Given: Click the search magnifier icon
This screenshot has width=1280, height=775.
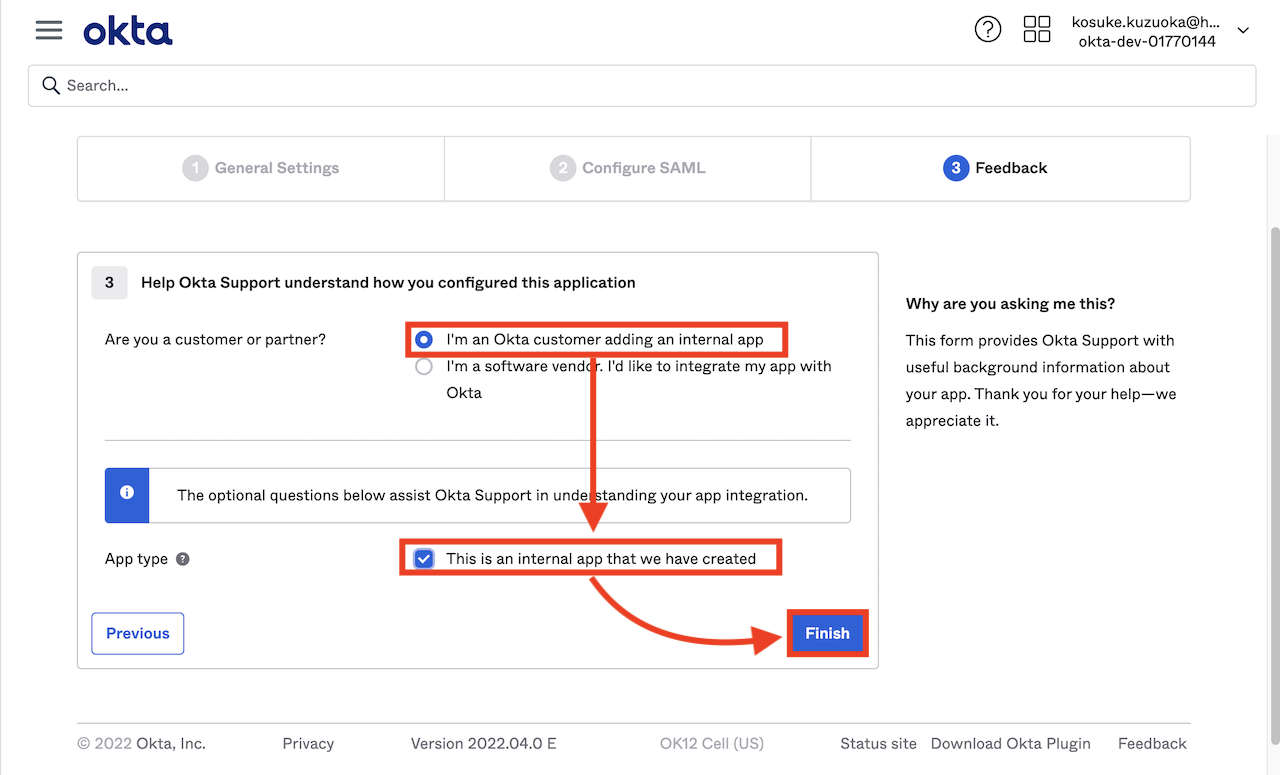Looking at the screenshot, I should coord(51,85).
